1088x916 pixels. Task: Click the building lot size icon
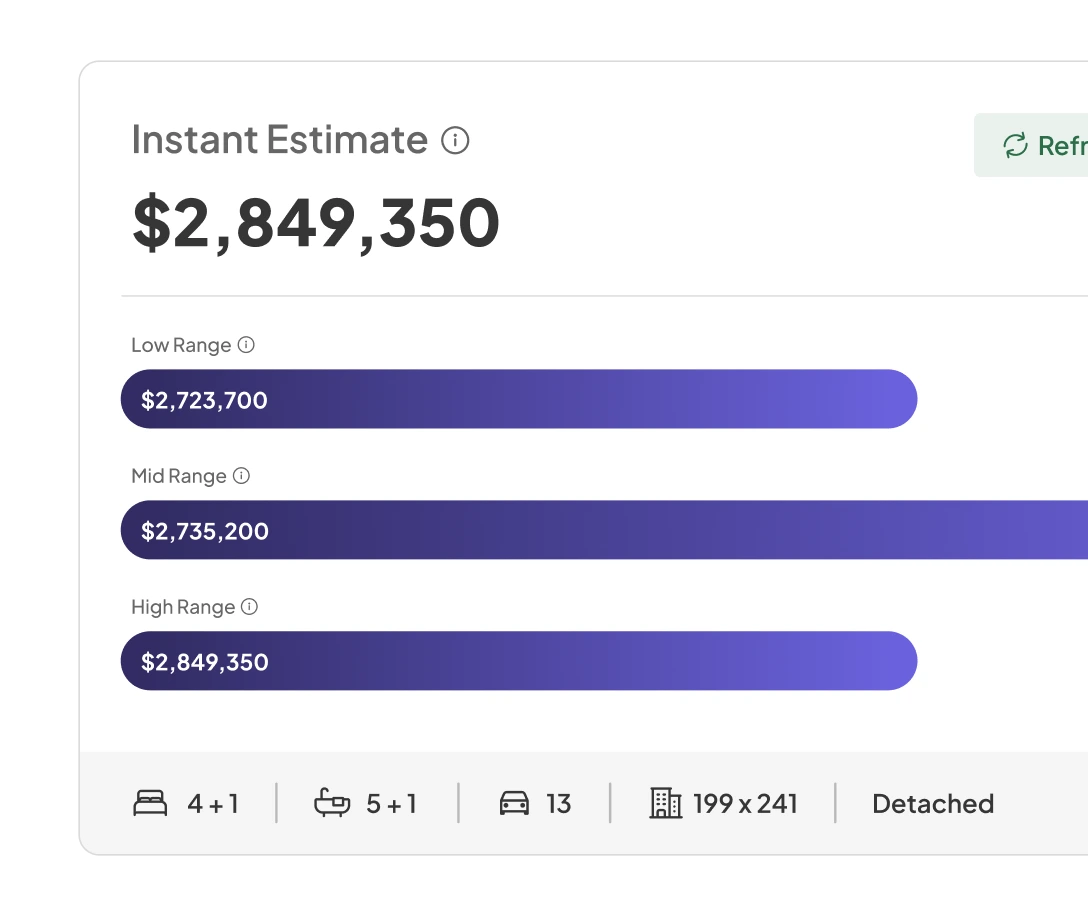pos(665,803)
